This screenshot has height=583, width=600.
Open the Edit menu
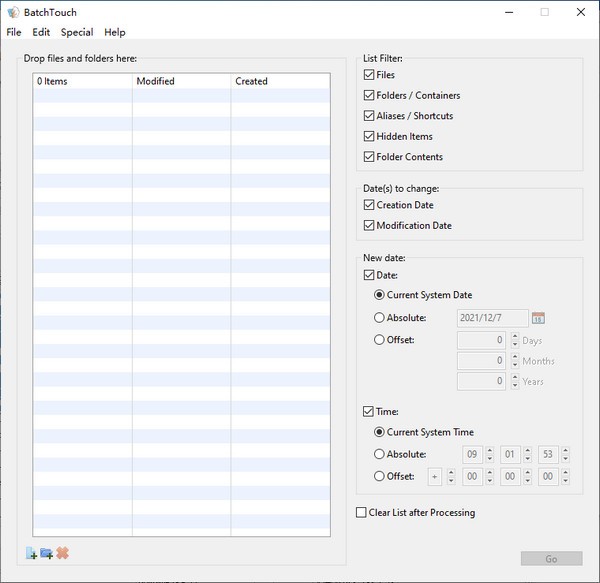[x=41, y=32]
